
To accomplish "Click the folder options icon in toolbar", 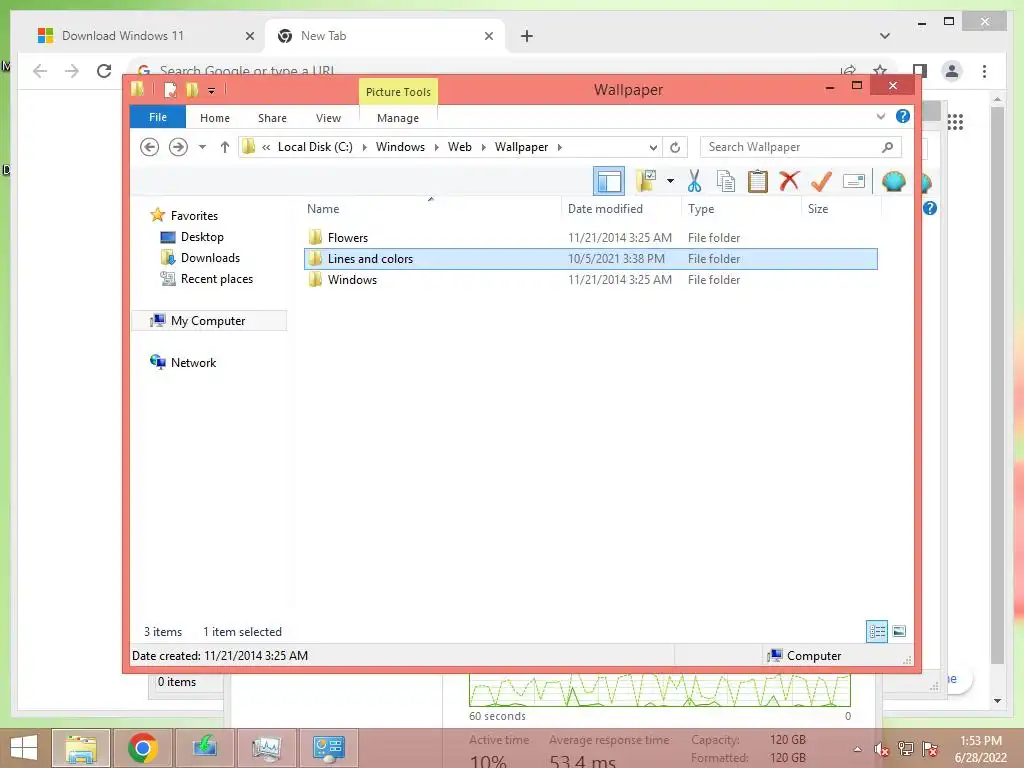I will click(x=647, y=181).
